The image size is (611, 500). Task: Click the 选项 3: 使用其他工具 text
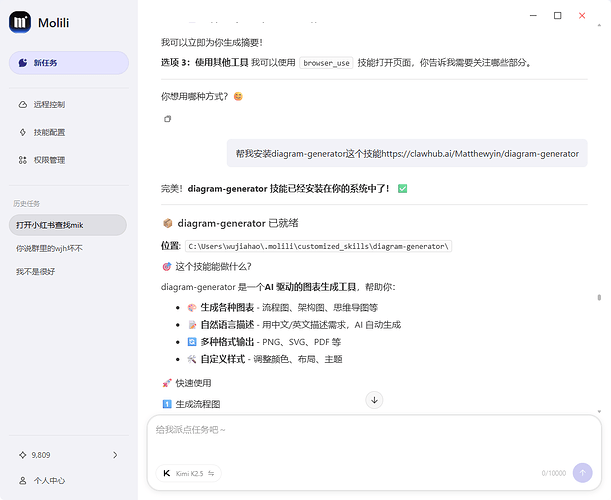click(x=204, y=63)
